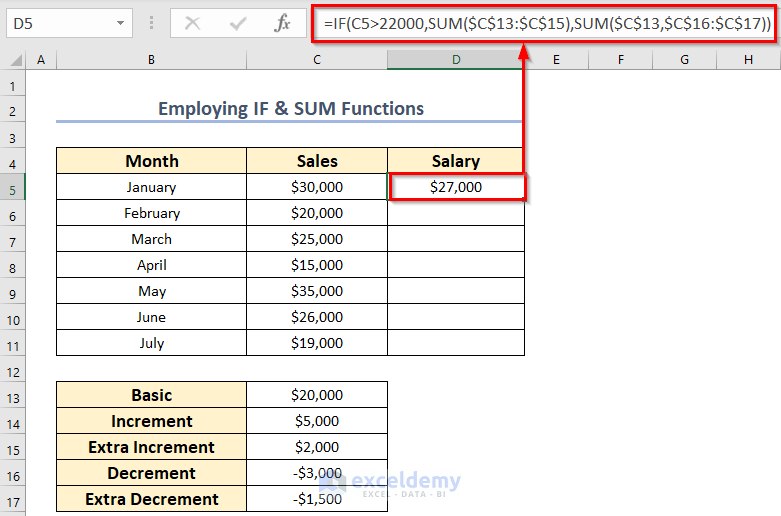Image resolution: width=781 pixels, height=516 pixels.
Task: Select column C header
Action: pos(317,60)
